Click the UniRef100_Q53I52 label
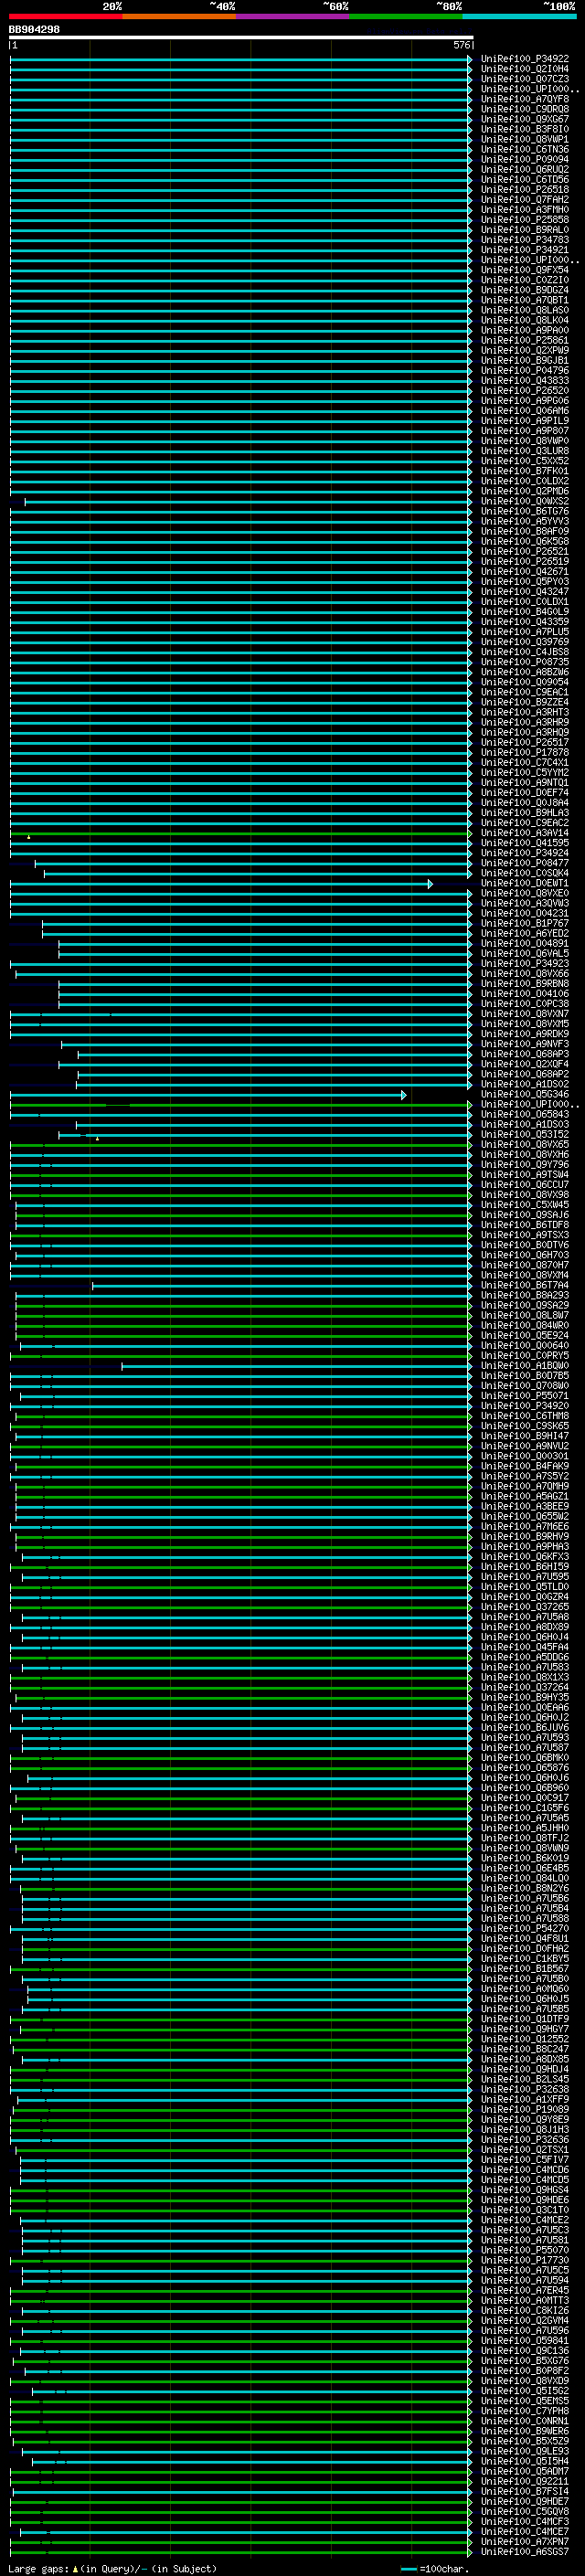Viewport: 585px width, 2576px height. (x=524, y=1134)
